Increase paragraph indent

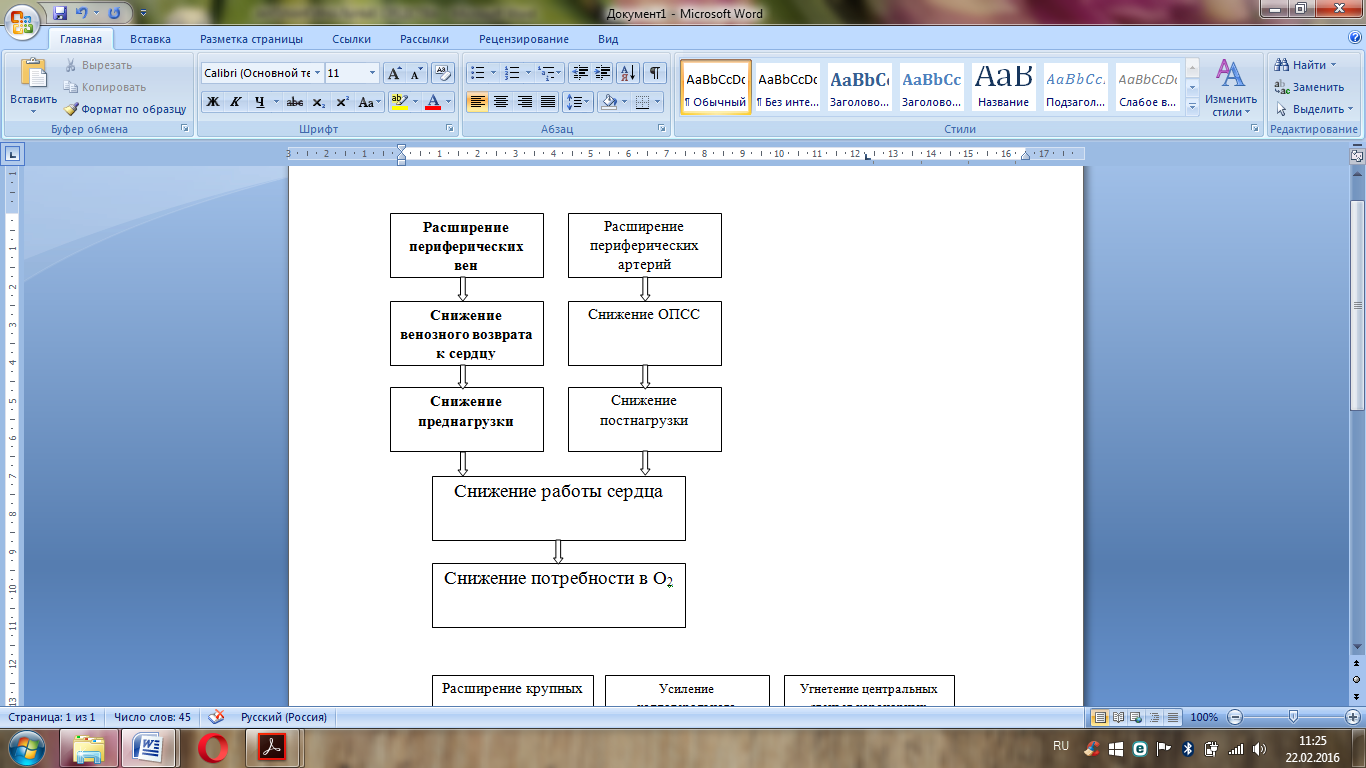pos(603,73)
